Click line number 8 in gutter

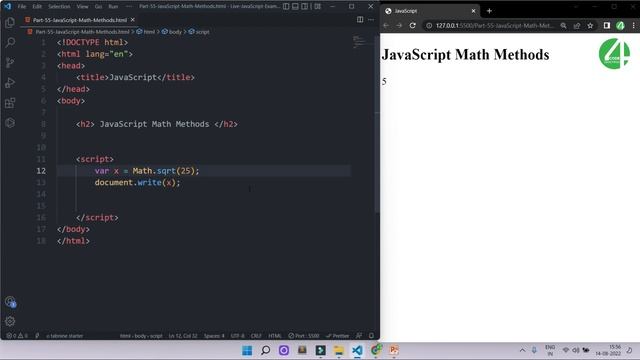click(x=43, y=124)
